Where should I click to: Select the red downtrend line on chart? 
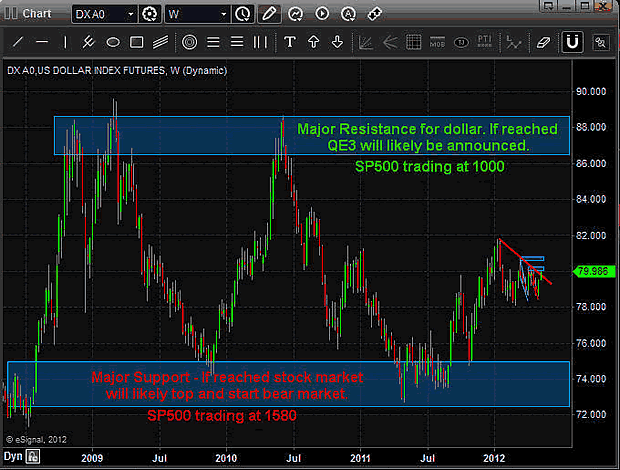click(x=526, y=262)
